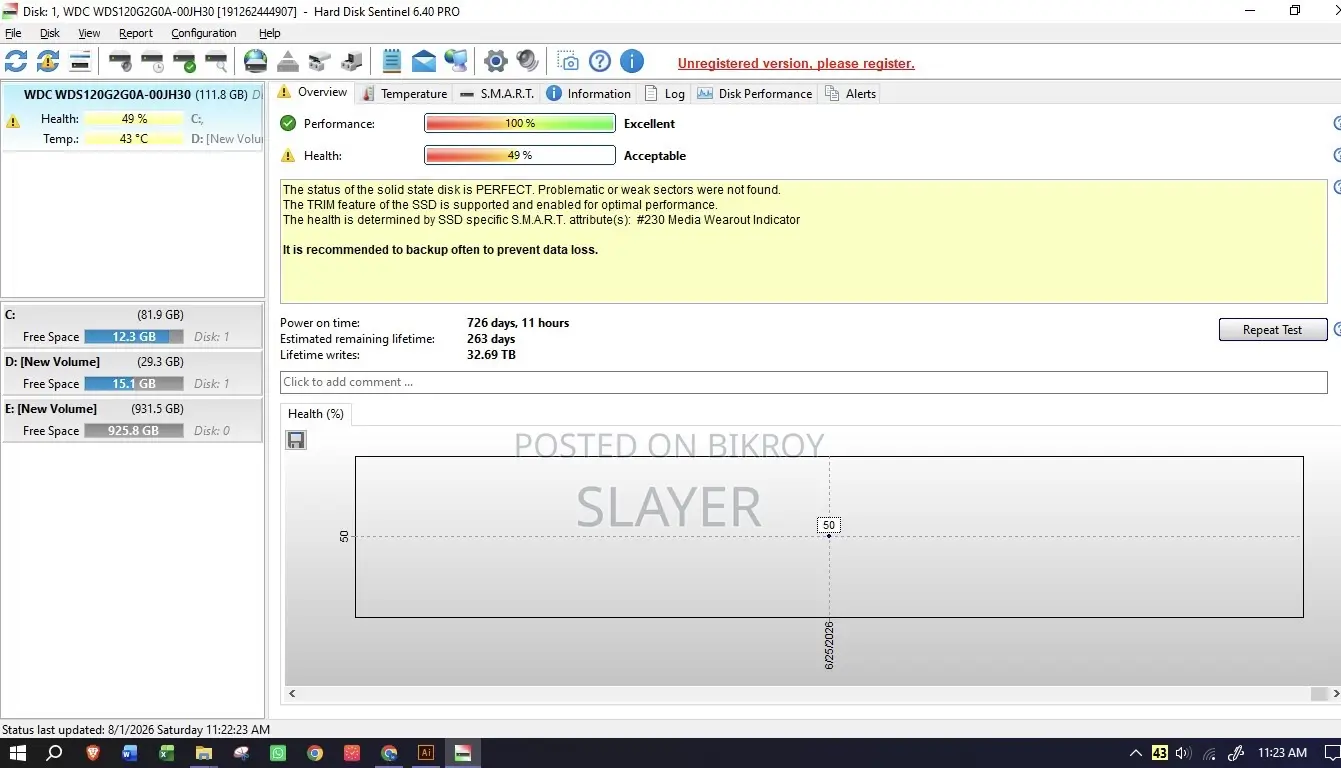The image size is (1341, 768).
Task: Expand hidden system tray icons chevron
Action: click(1136, 753)
